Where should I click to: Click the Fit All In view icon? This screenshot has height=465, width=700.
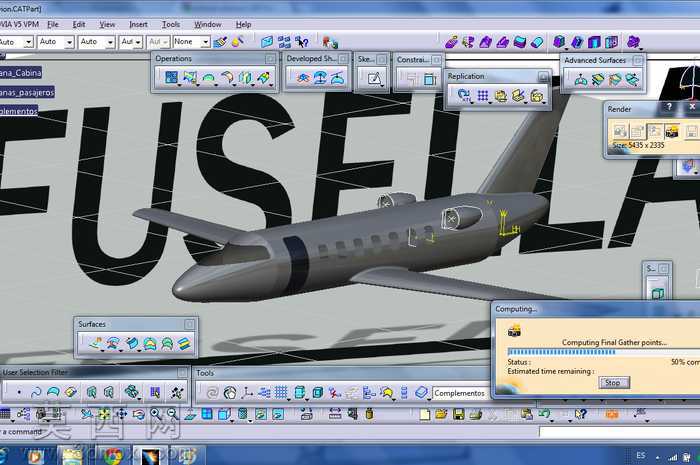click(x=104, y=414)
